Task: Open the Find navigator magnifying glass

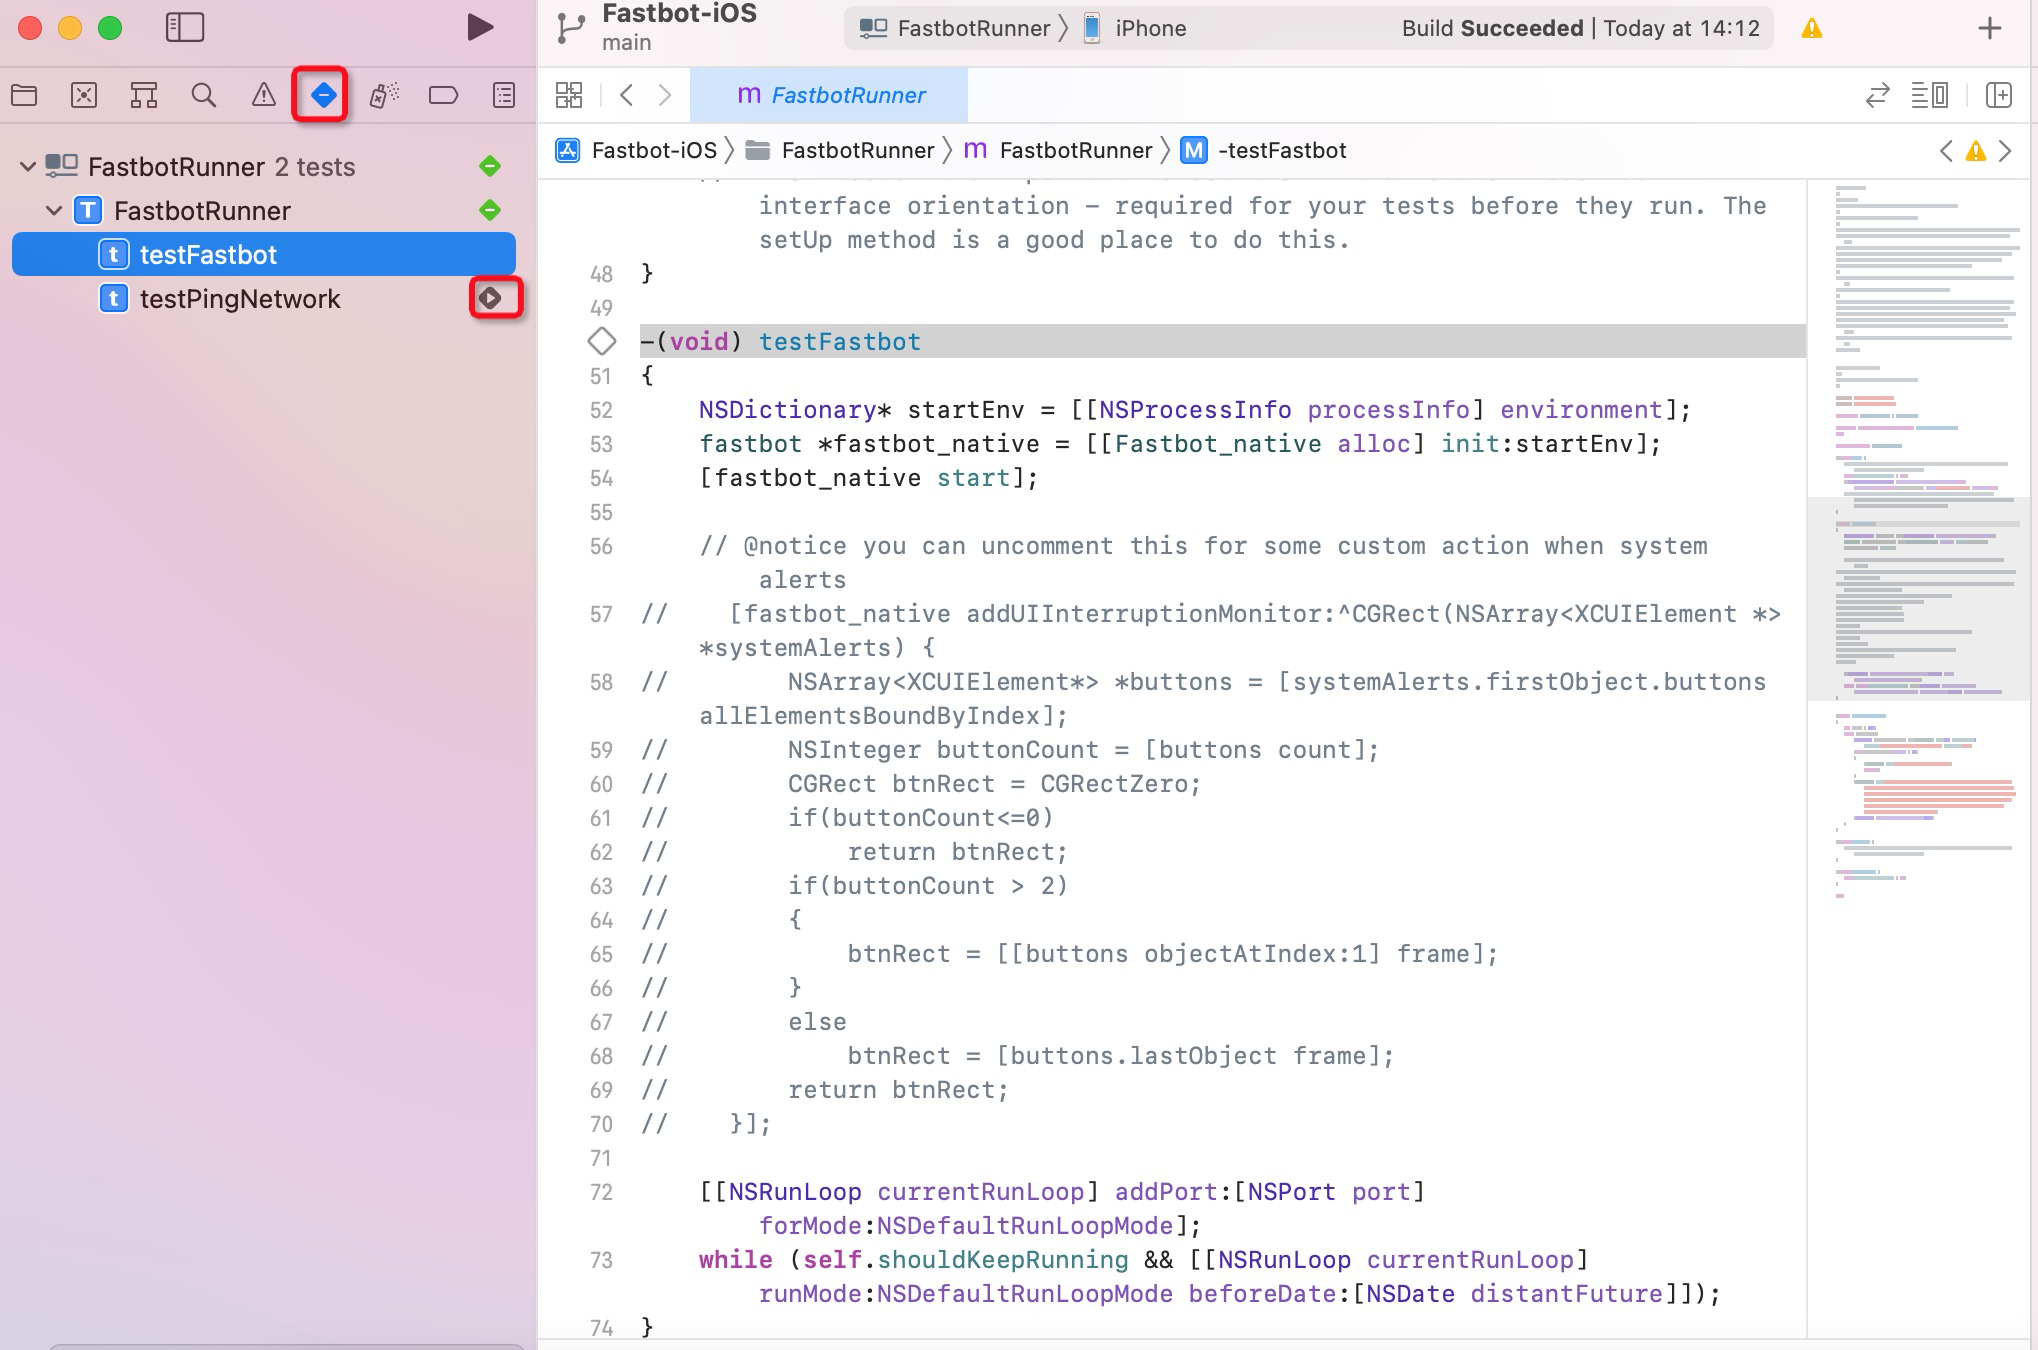Action: click(x=204, y=95)
